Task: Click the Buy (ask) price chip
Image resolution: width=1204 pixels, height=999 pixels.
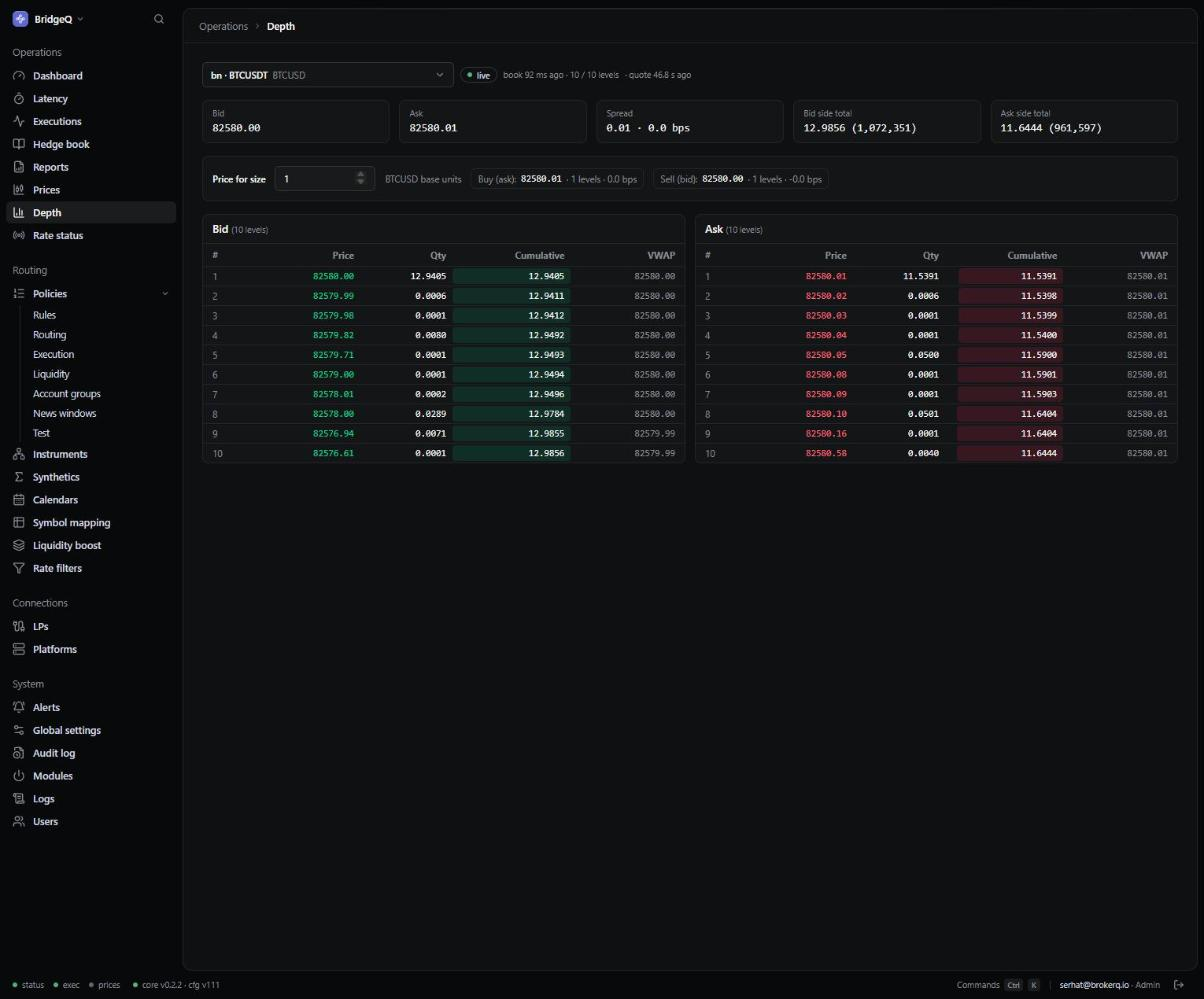Action: click(557, 179)
